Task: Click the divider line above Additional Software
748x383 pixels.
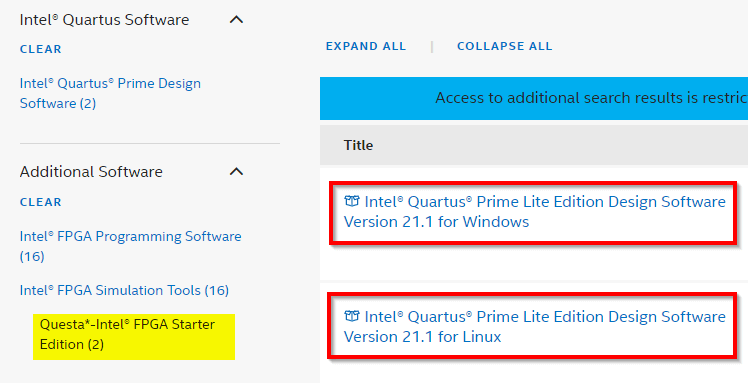Action: click(x=150, y=143)
